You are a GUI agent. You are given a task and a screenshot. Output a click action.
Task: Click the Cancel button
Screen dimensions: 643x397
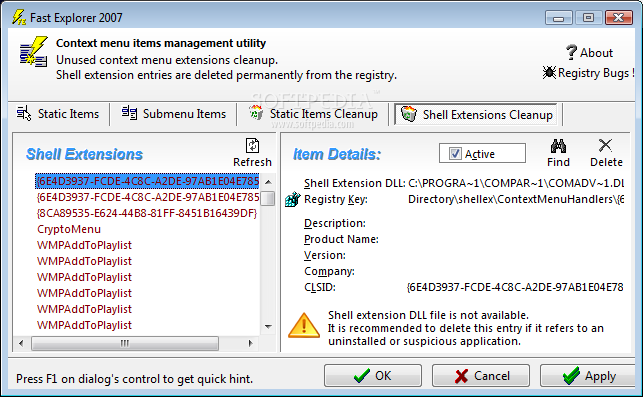(481, 376)
